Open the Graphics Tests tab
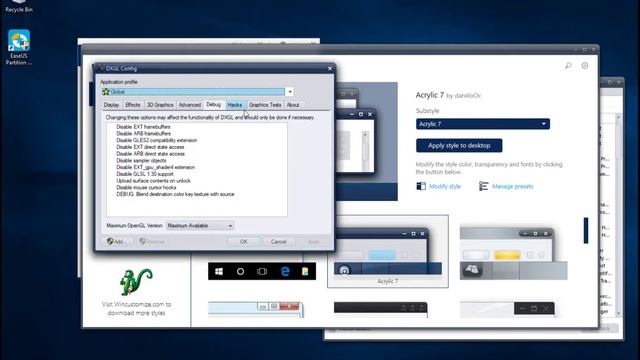This screenshot has height=360, width=640. pyautogui.click(x=265, y=105)
